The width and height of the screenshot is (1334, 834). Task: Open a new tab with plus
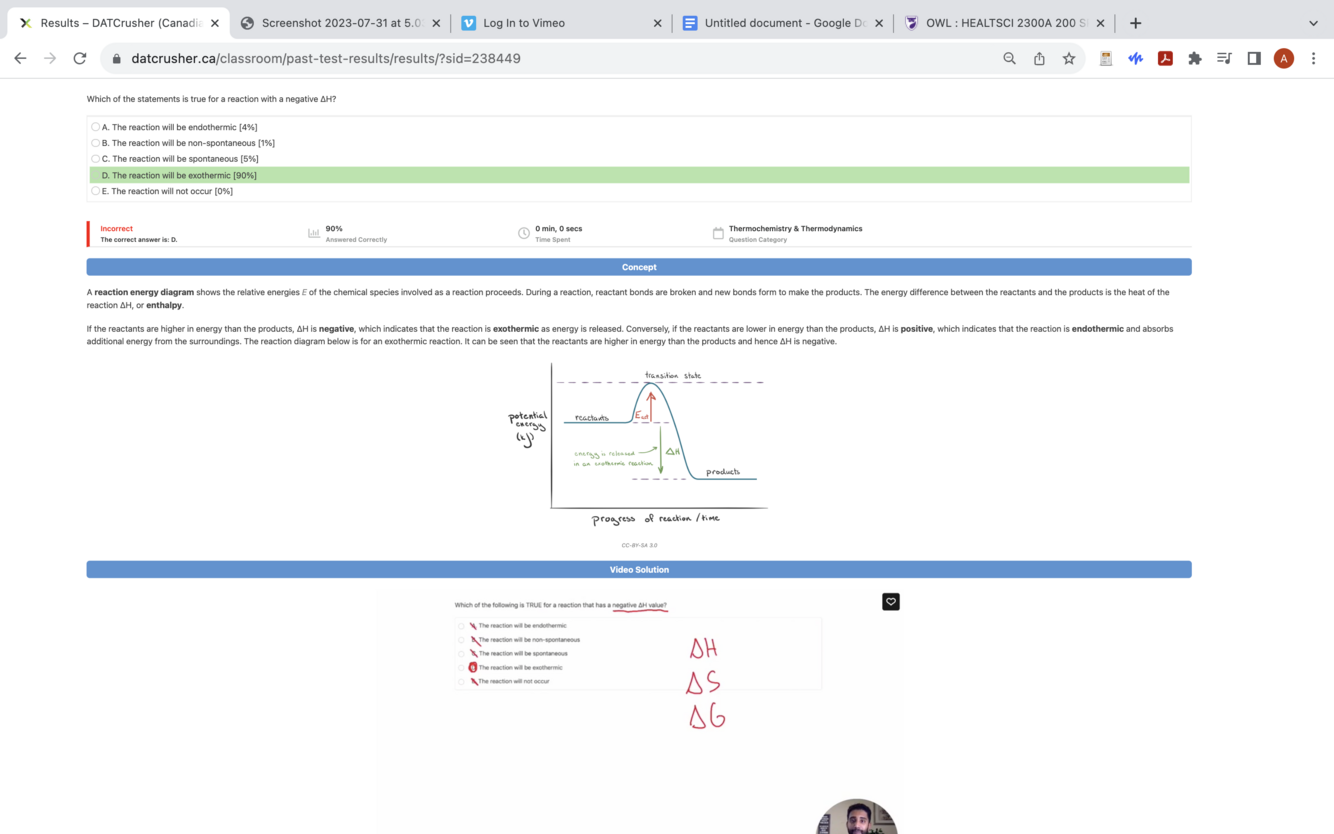coord(1135,23)
